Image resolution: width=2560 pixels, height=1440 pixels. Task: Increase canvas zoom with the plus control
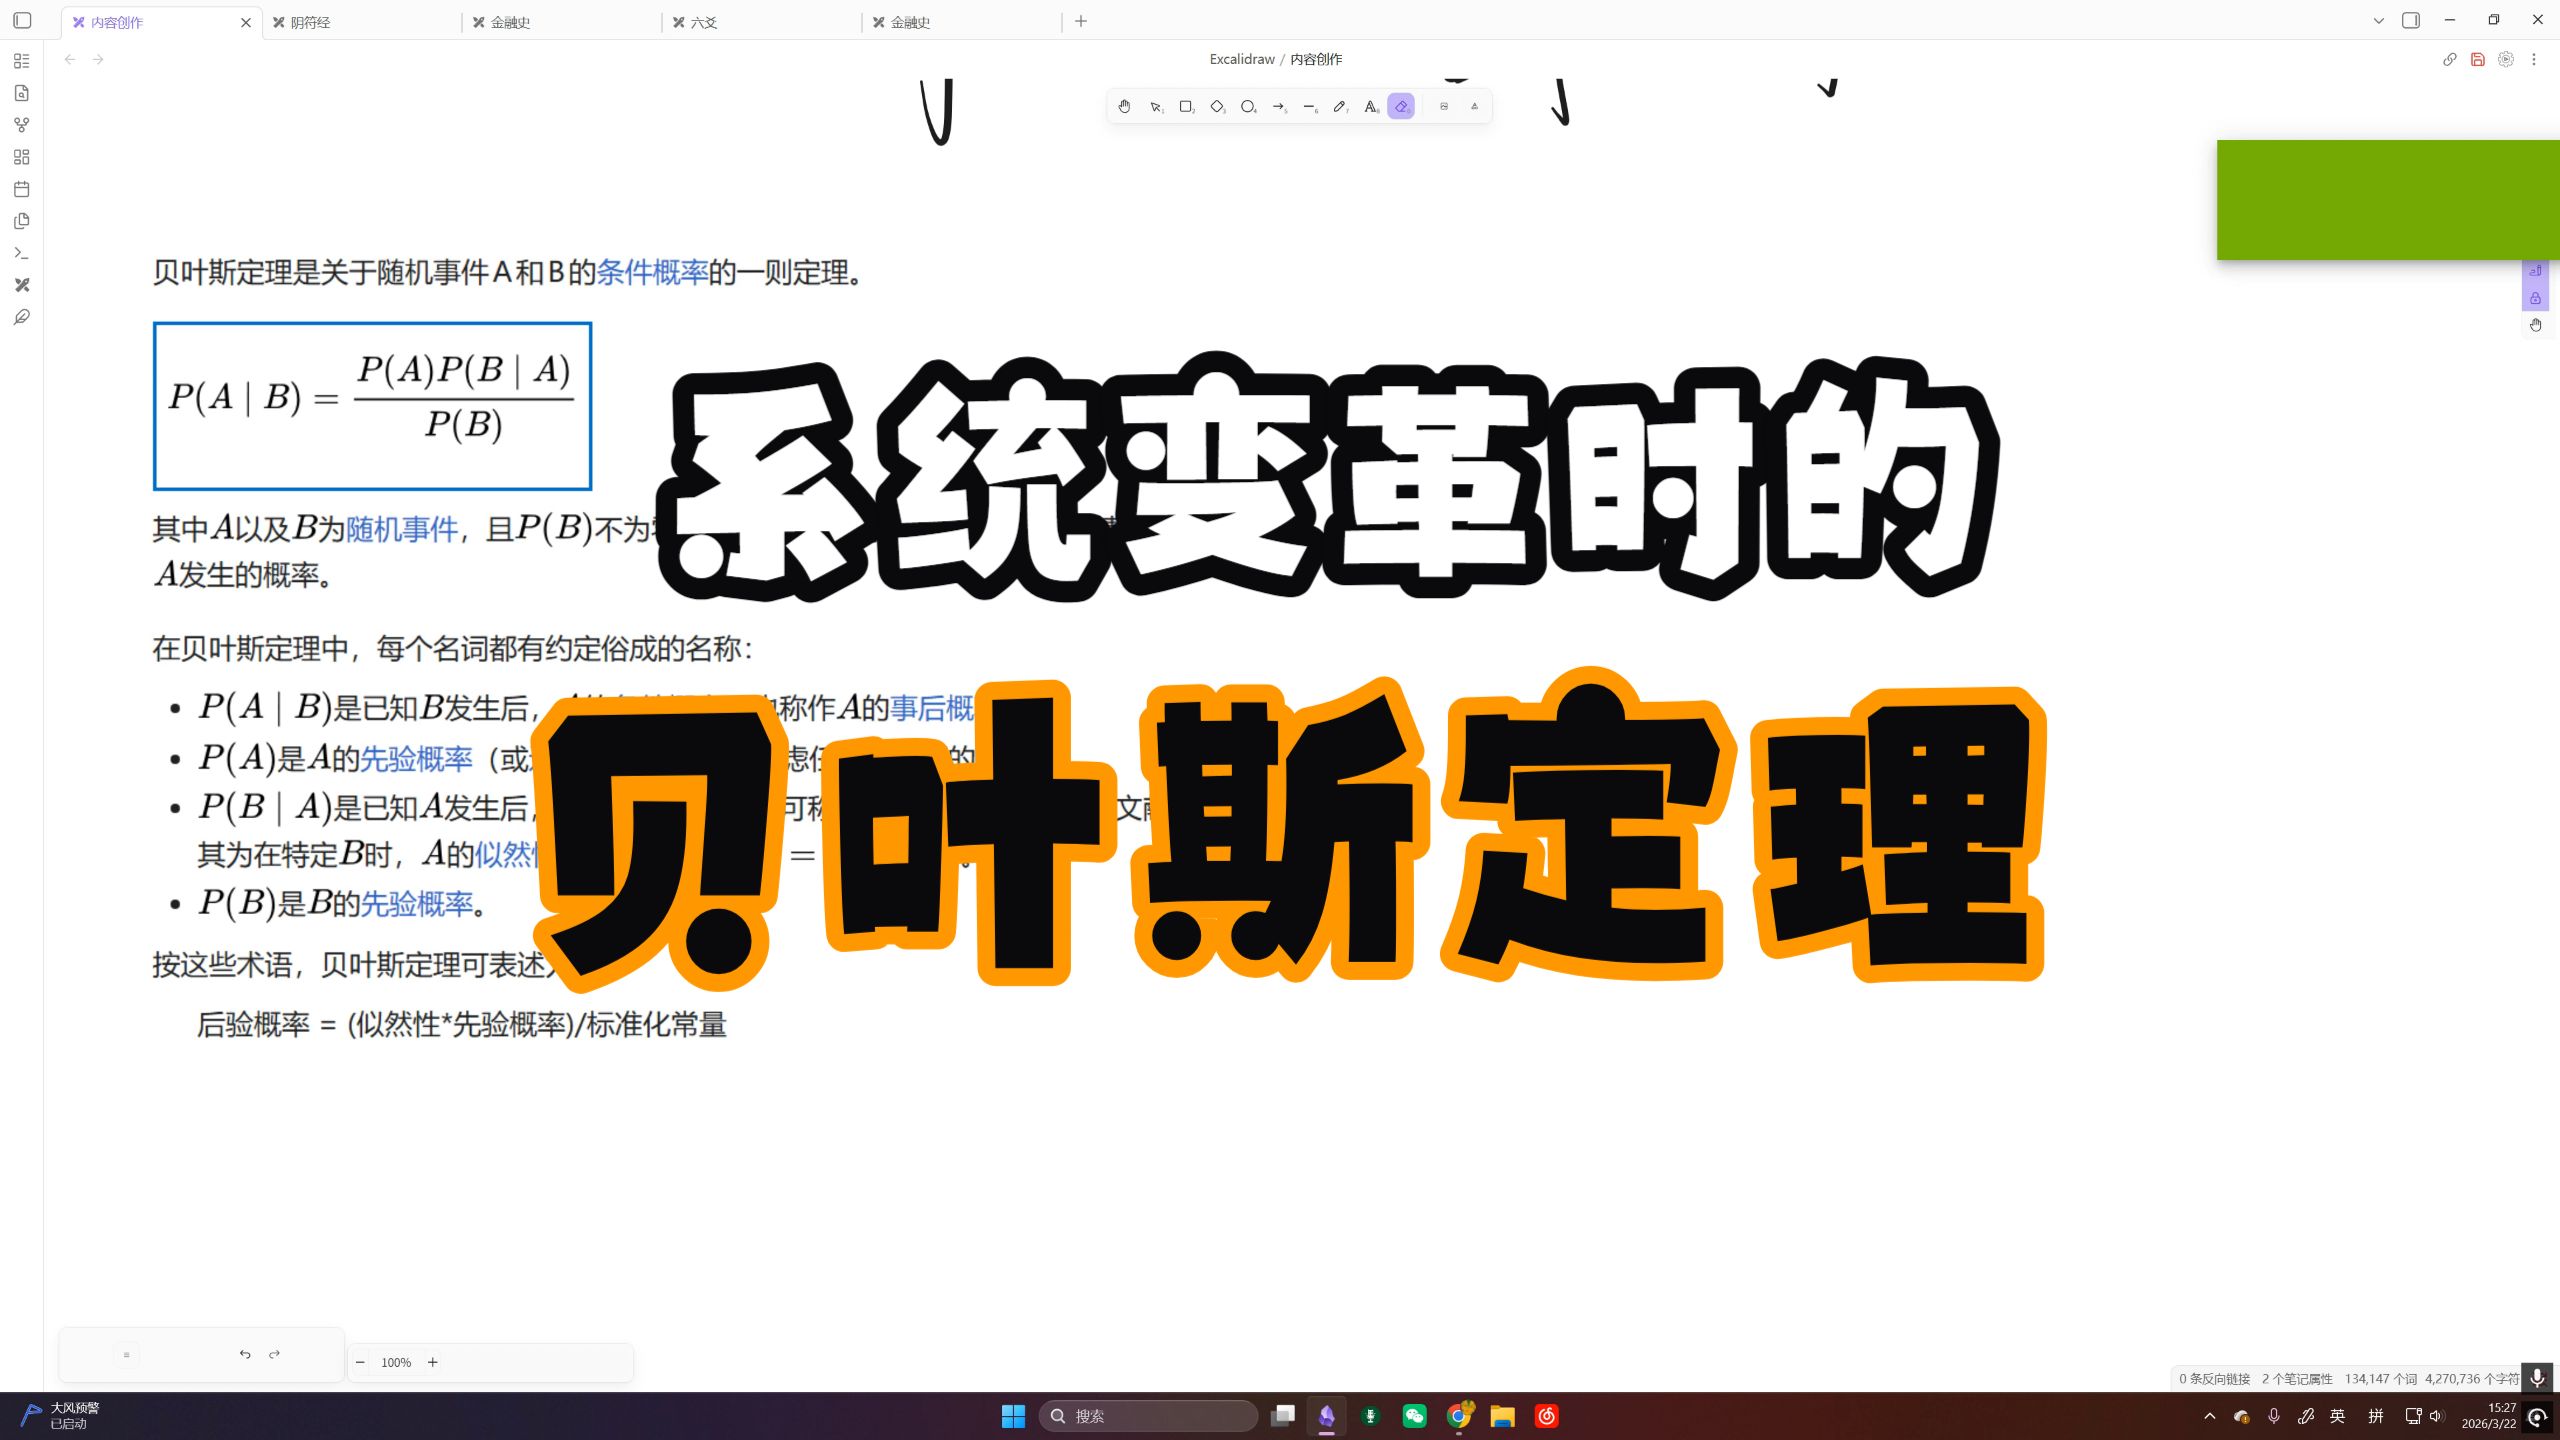click(x=432, y=1362)
